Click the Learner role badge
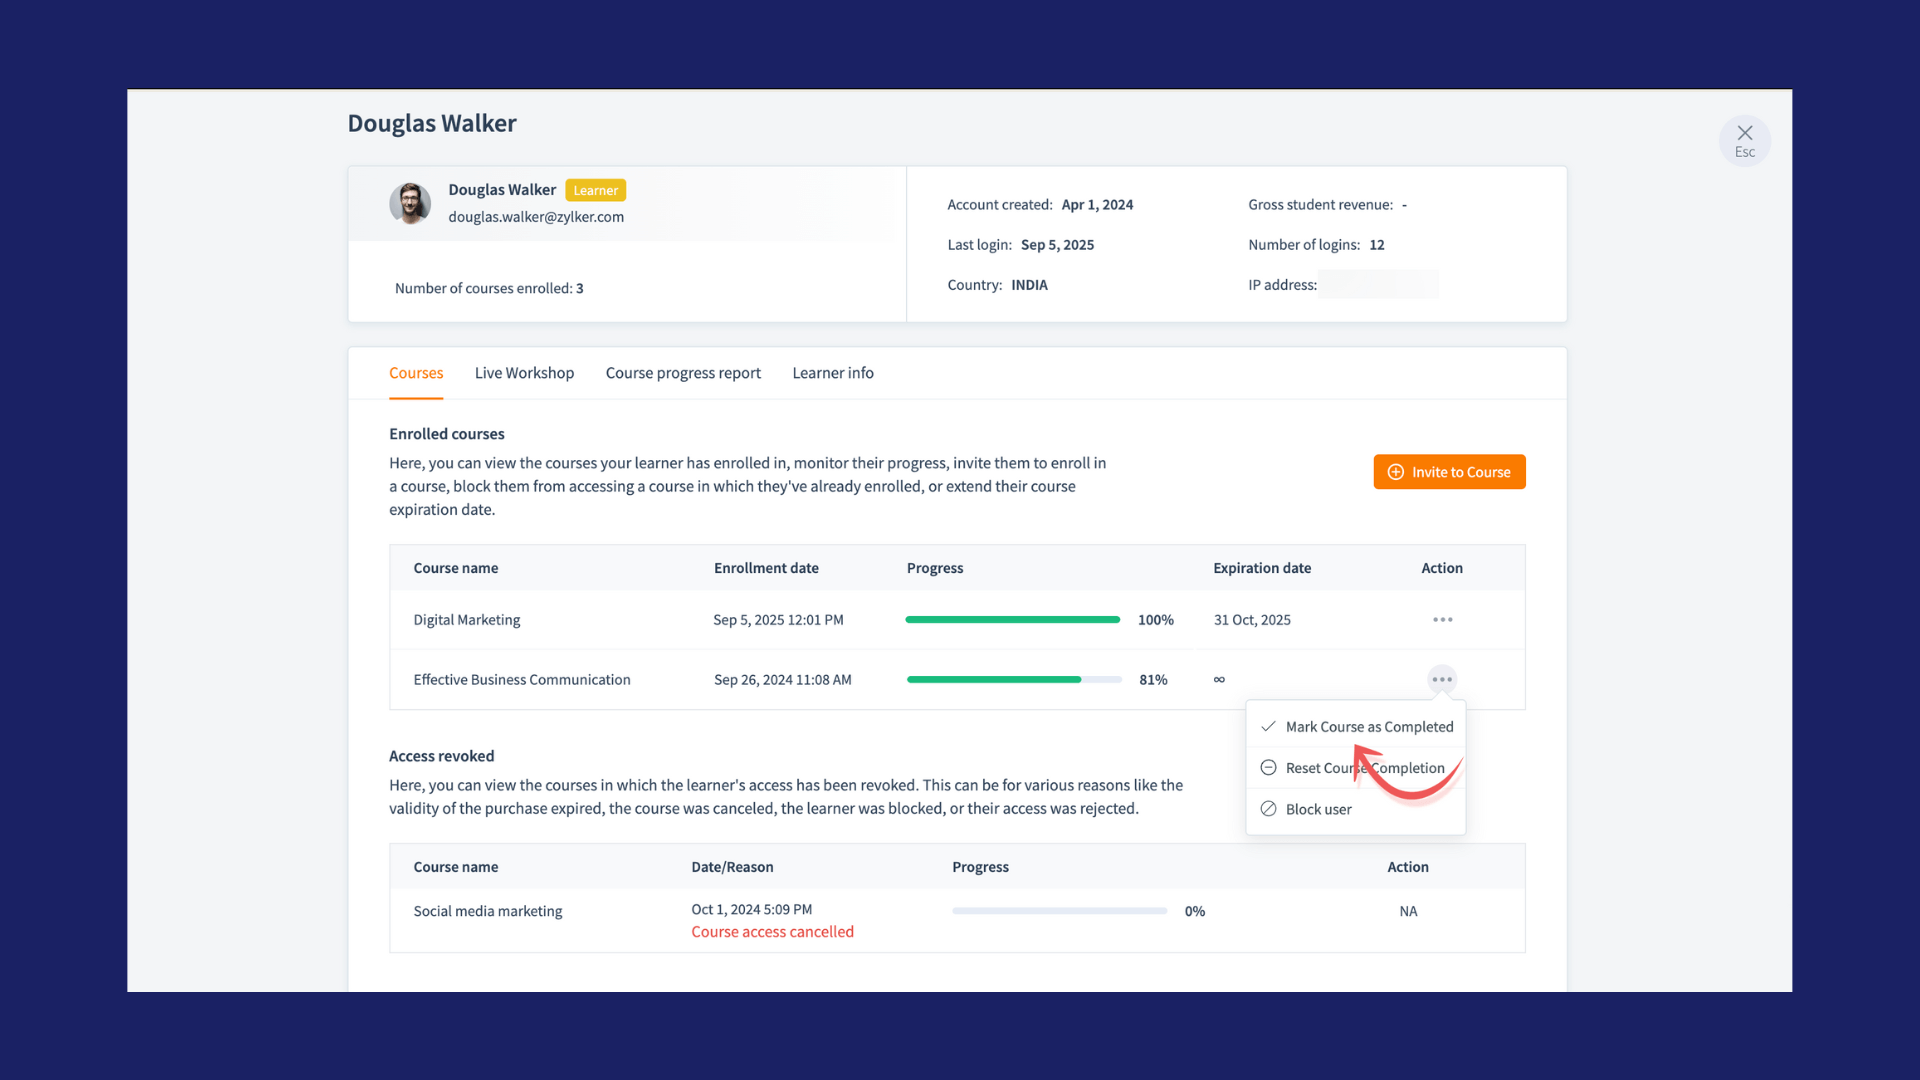This screenshot has height=1080, width=1920. click(x=595, y=190)
